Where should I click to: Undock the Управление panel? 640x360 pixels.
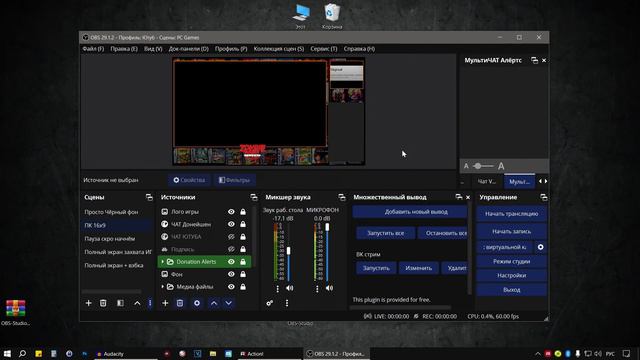[x=543, y=197]
